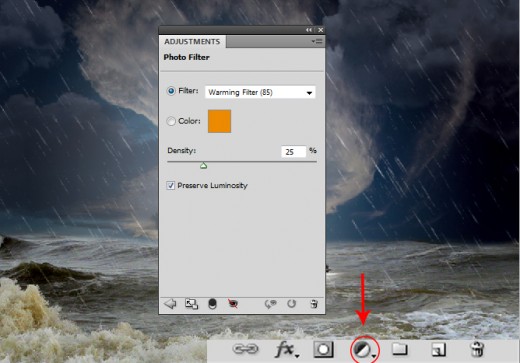Create a new layer icon
The width and height of the screenshot is (520, 363).
[438, 350]
